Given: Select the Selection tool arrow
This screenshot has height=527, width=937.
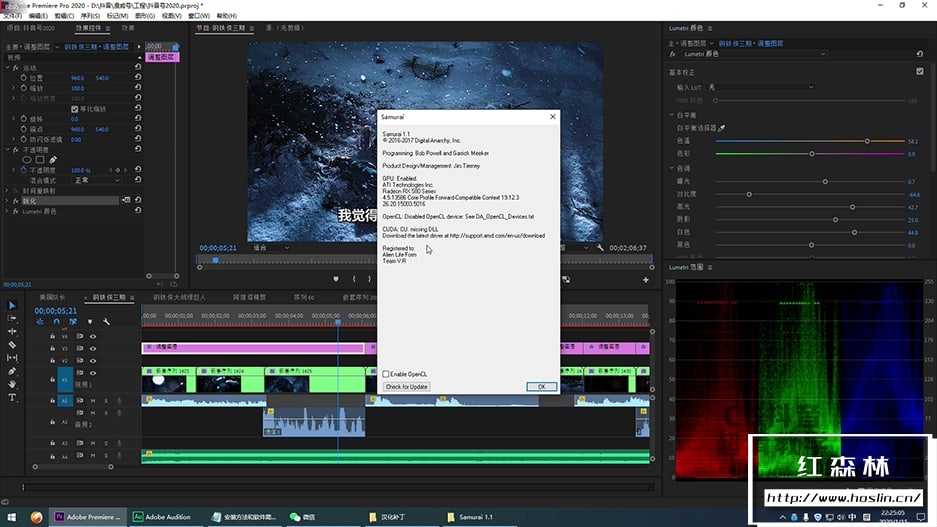Looking at the screenshot, I should pyautogui.click(x=12, y=305).
